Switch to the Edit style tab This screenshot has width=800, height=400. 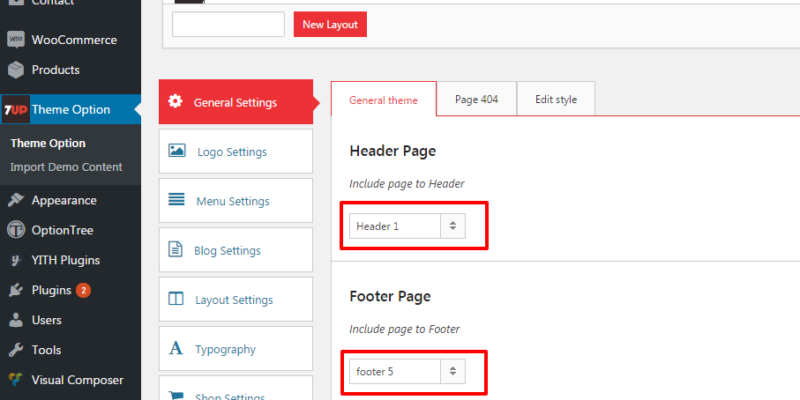pos(556,99)
